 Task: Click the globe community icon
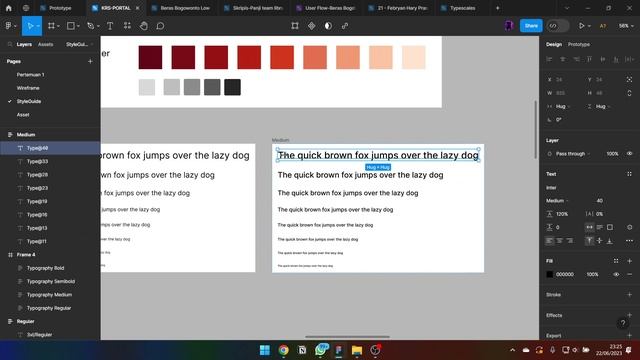pos(26,8)
